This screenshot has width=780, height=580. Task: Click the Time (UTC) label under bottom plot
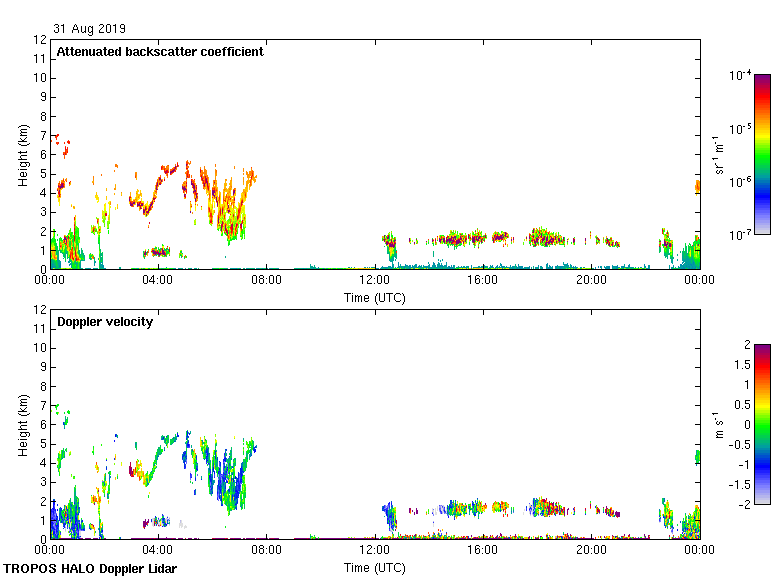coord(374,567)
